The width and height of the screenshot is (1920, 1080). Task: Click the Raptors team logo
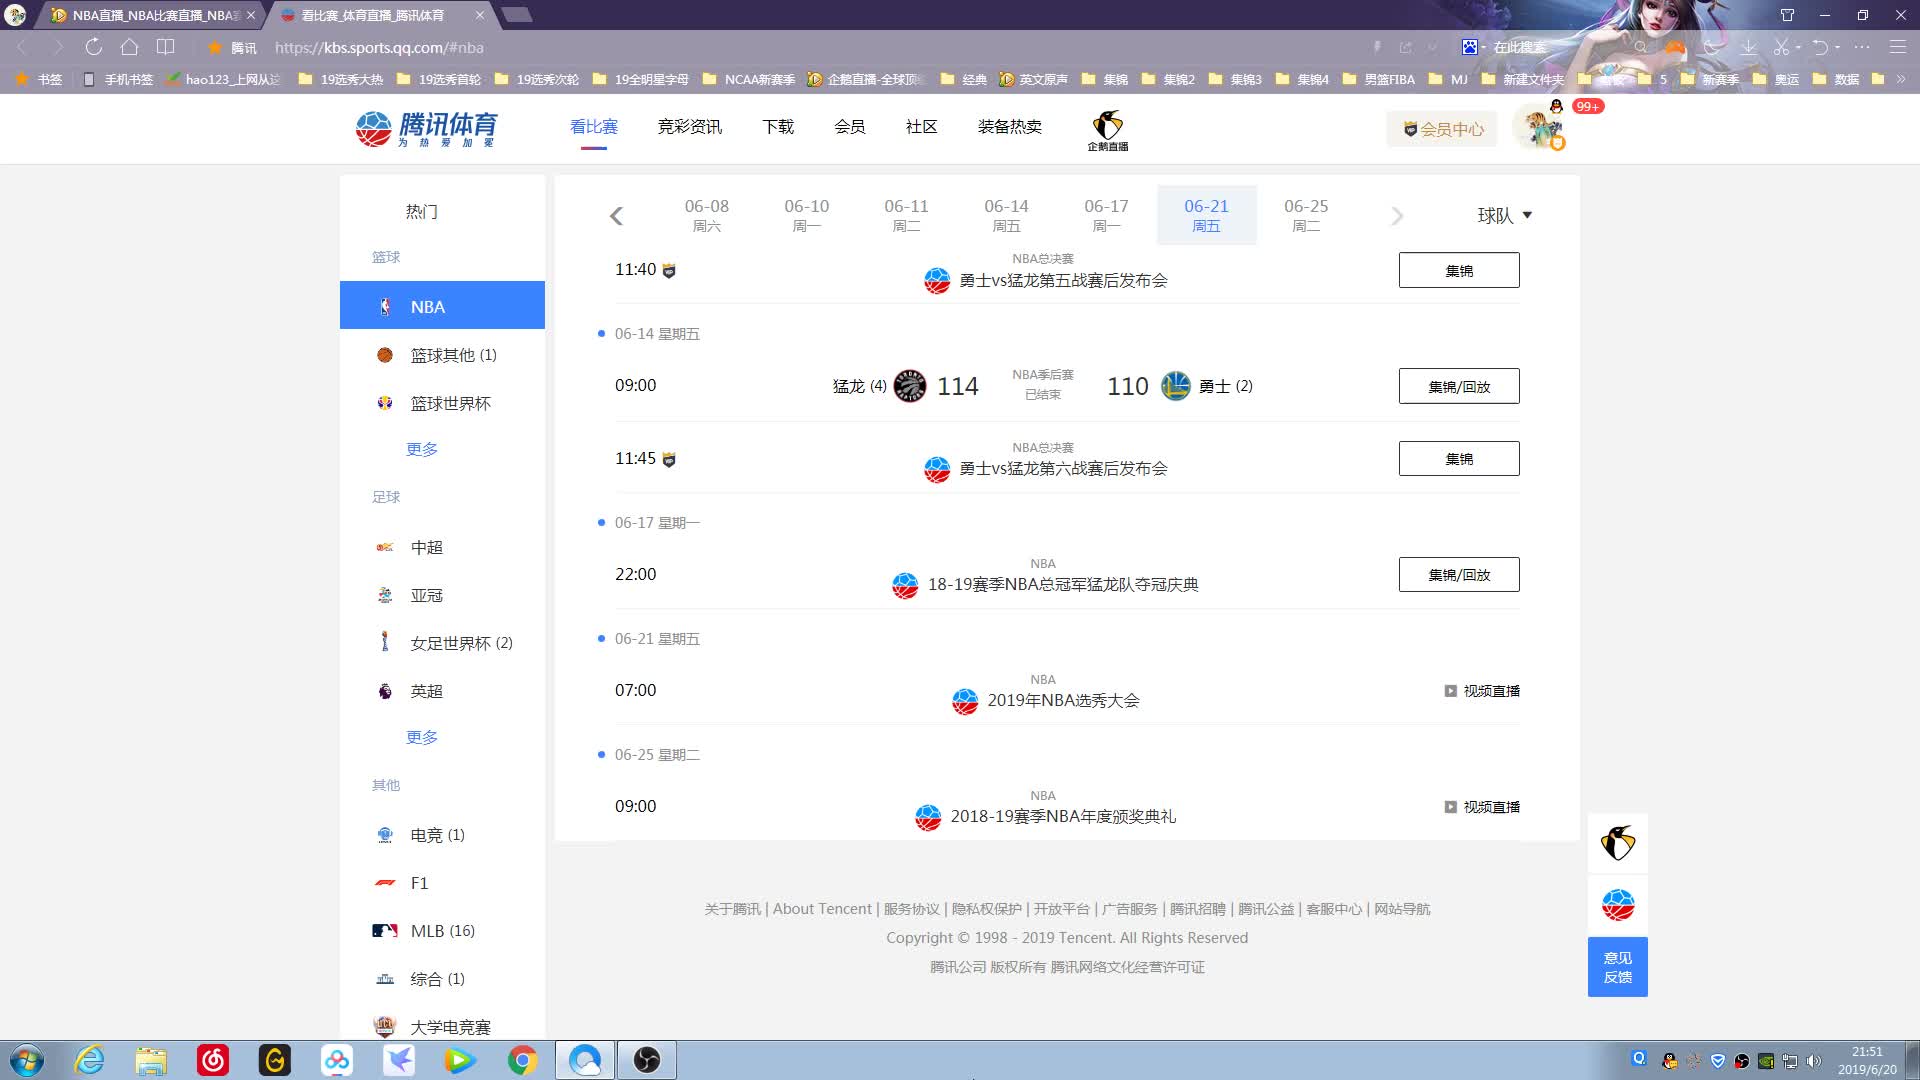pos(909,386)
